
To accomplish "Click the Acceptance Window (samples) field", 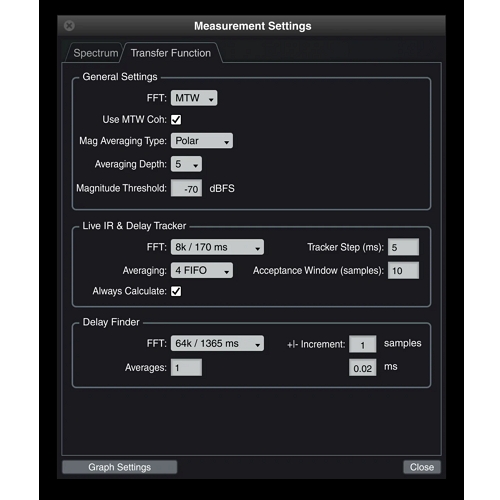I will (x=403, y=270).
